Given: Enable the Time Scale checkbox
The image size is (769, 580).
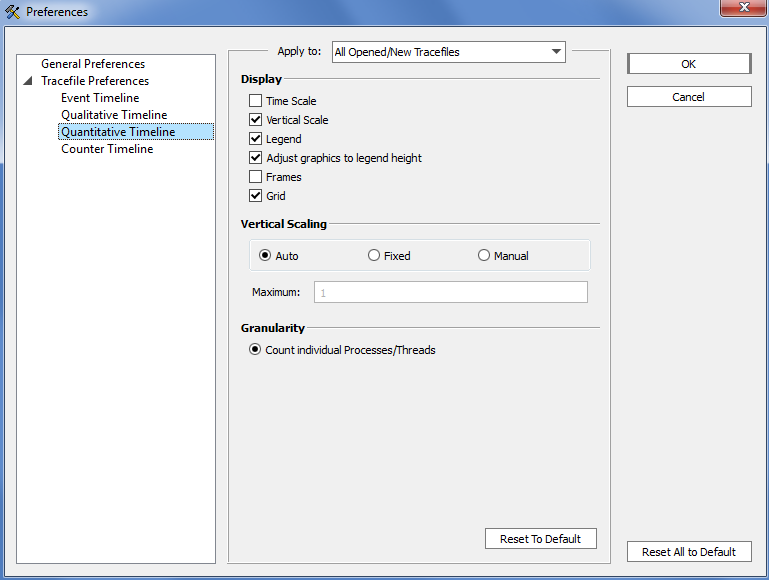Looking at the screenshot, I should coord(256,101).
